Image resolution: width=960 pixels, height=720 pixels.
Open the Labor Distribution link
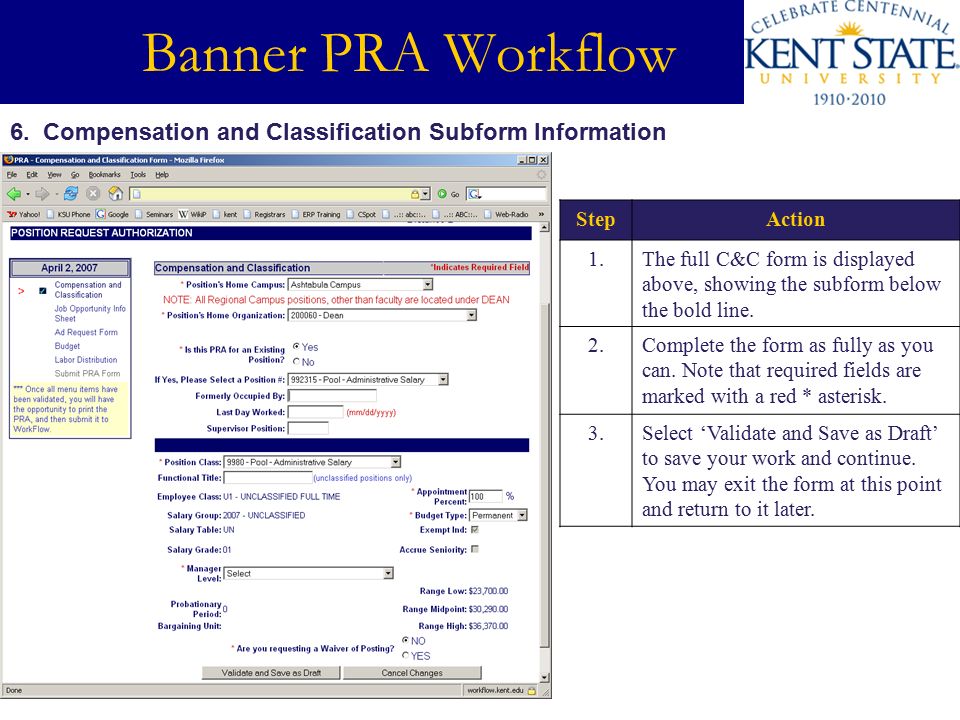tap(86, 360)
